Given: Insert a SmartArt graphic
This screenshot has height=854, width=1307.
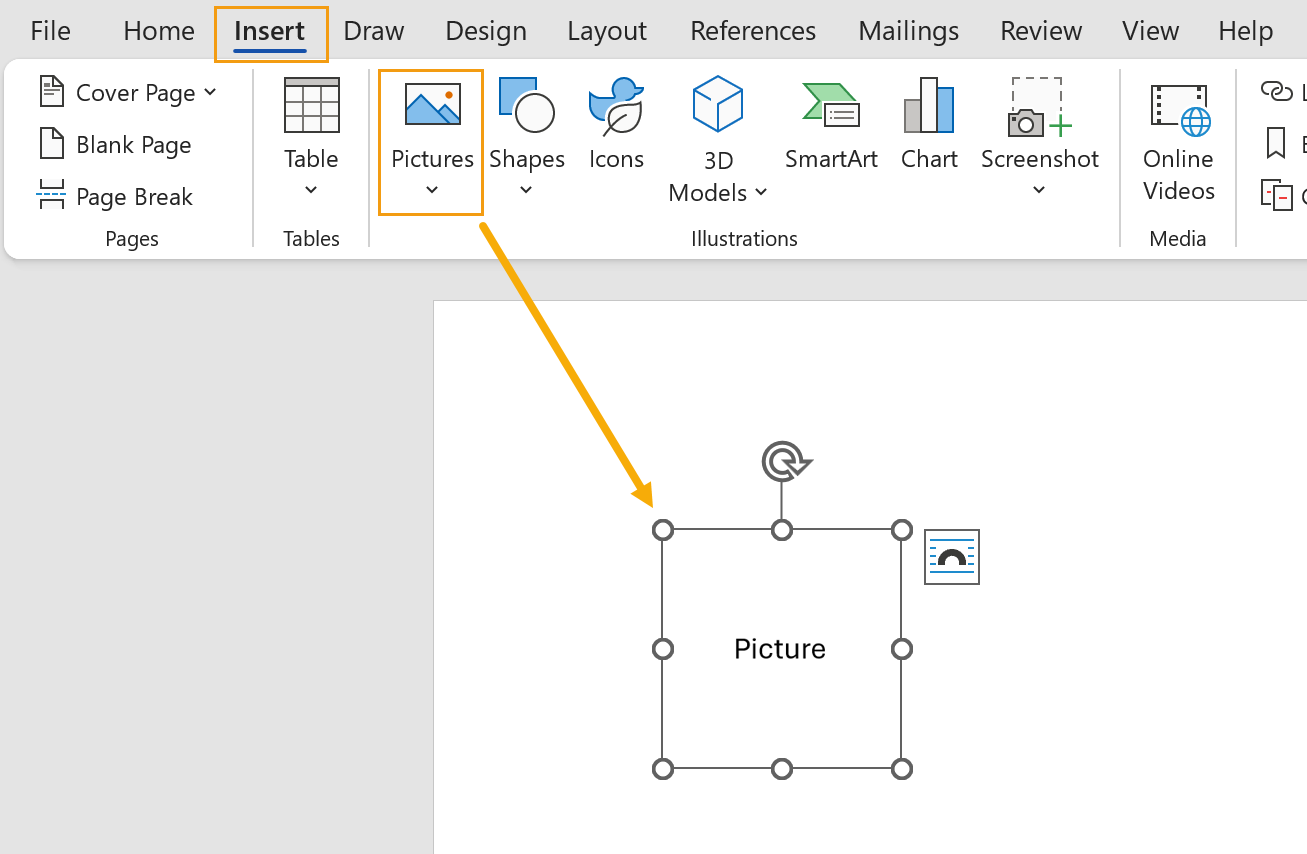Looking at the screenshot, I should 831,125.
